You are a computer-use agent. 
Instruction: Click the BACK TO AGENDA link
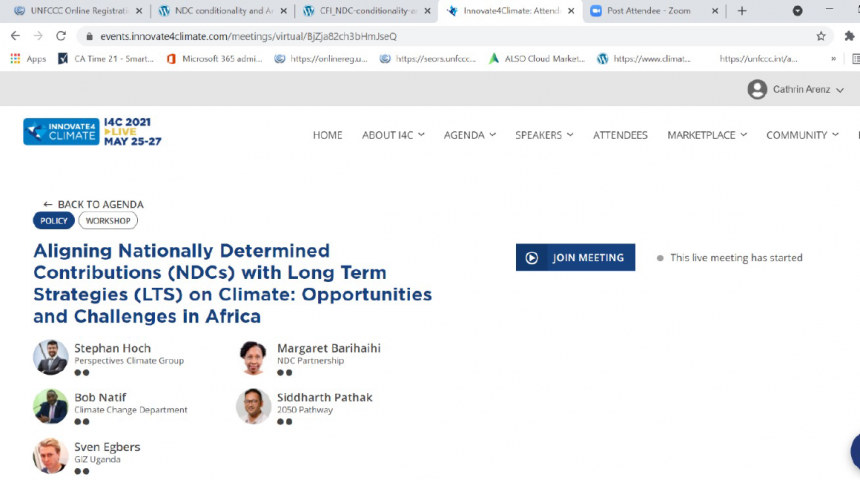click(93, 204)
